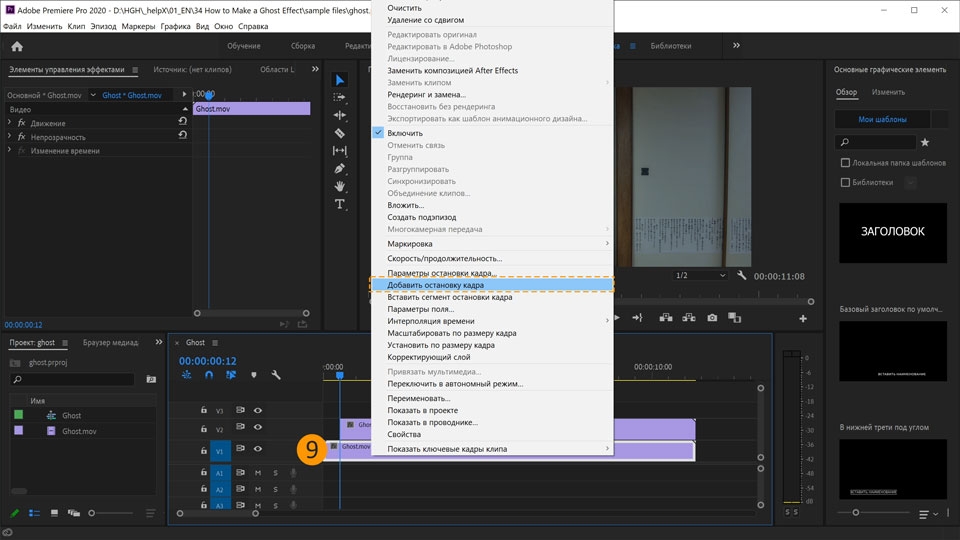Open the 1/2 playback resolution dropdown
960x540 pixels.
[700, 276]
